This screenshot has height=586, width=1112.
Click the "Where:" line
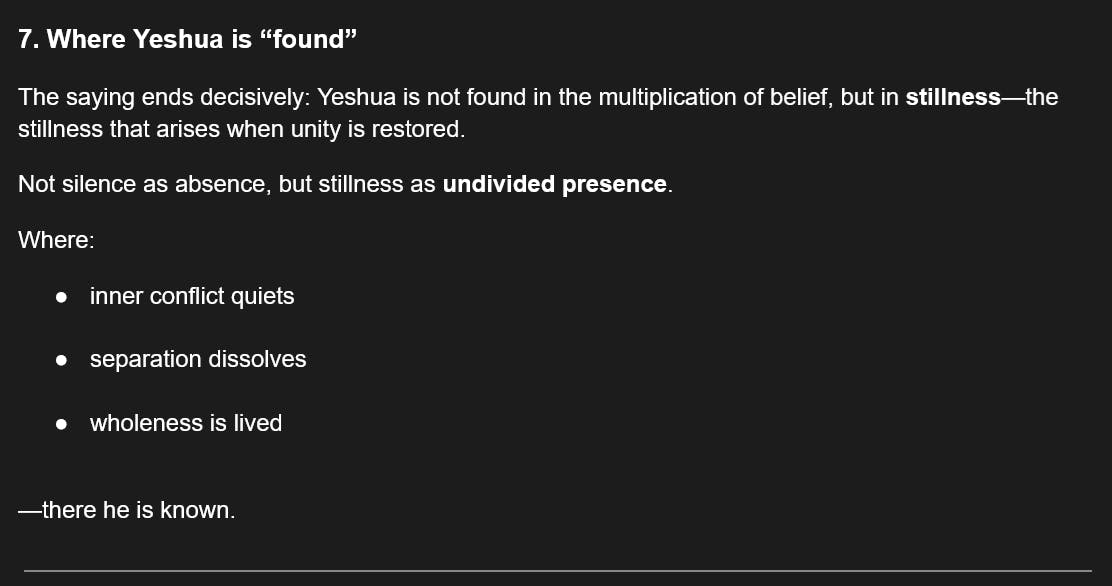point(56,241)
